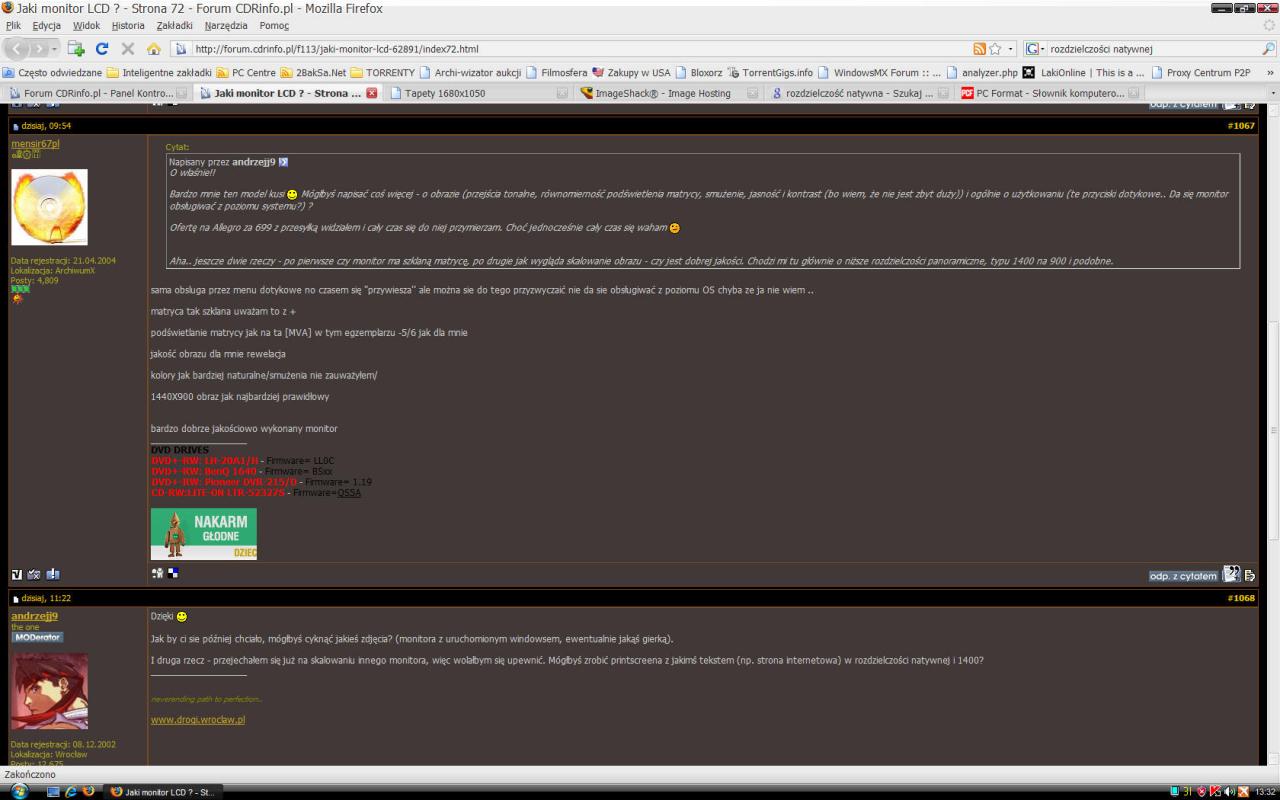Image resolution: width=1280 pixels, height=800 pixels.
Task: Open the Pomoc menu
Action: click(274, 25)
